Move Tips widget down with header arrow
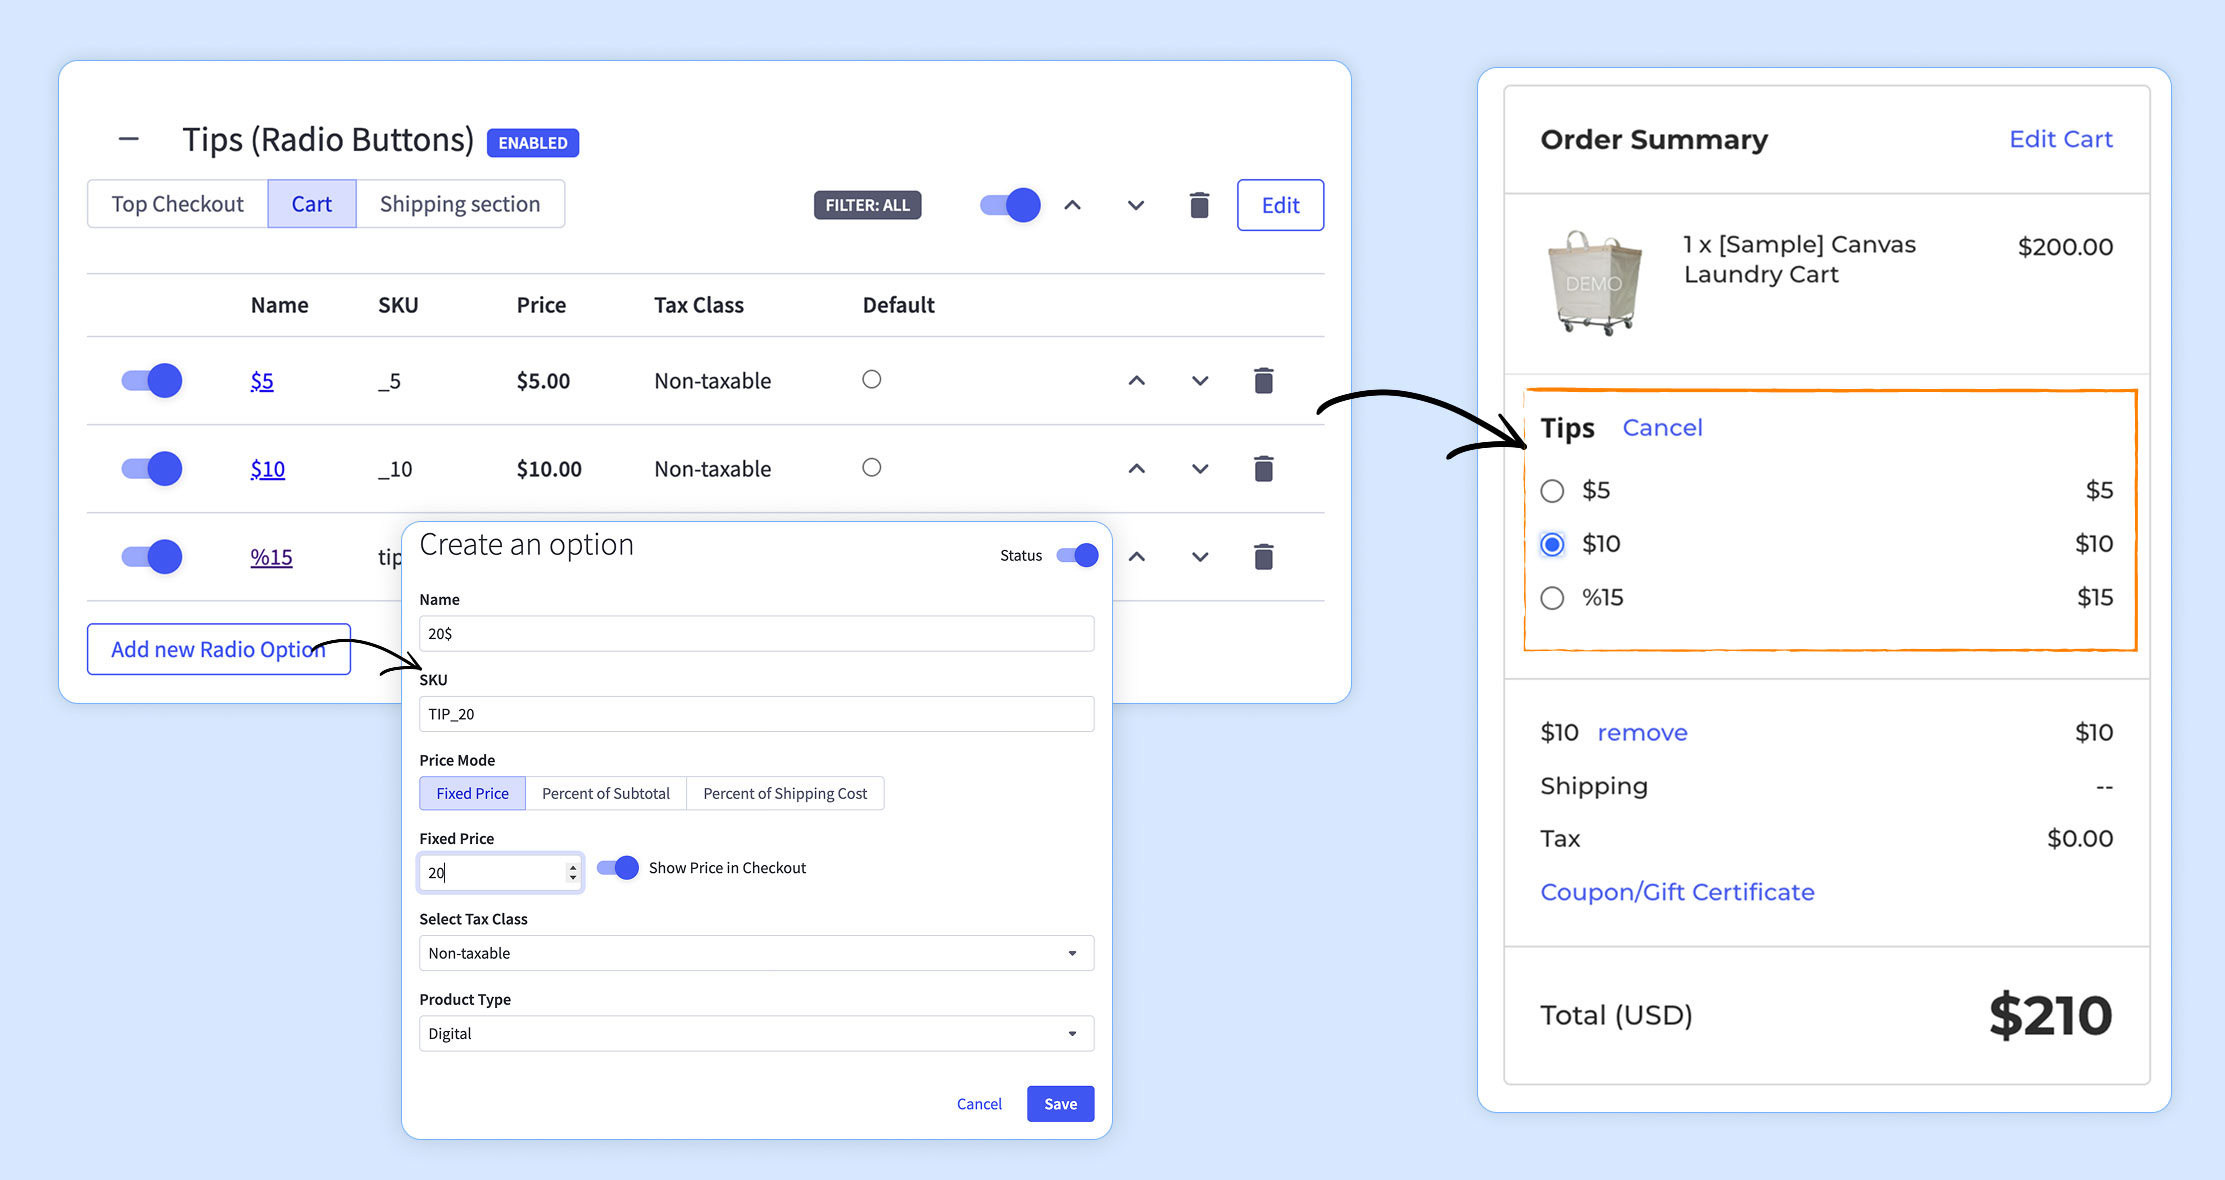The width and height of the screenshot is (2225, 1180). (1135, 205)
